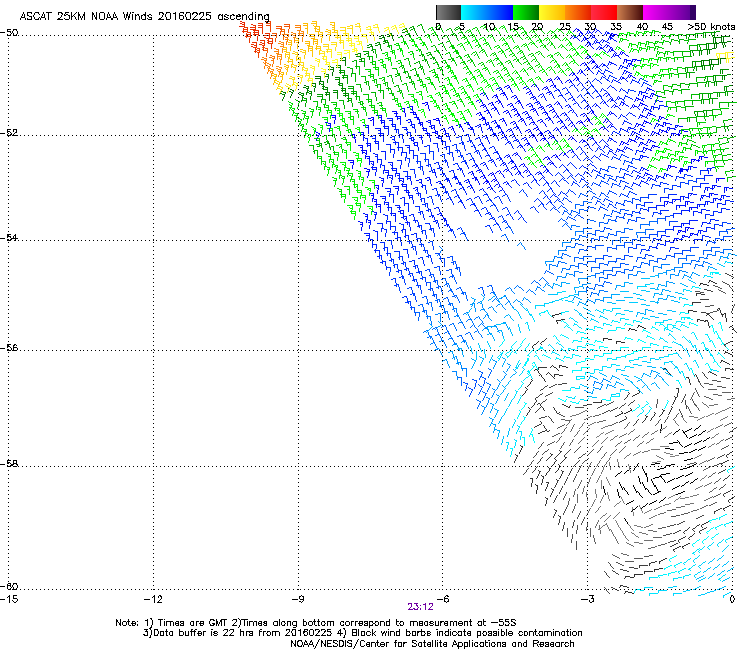Click the brown 35-40 knots legend swatch

point(630,12)
